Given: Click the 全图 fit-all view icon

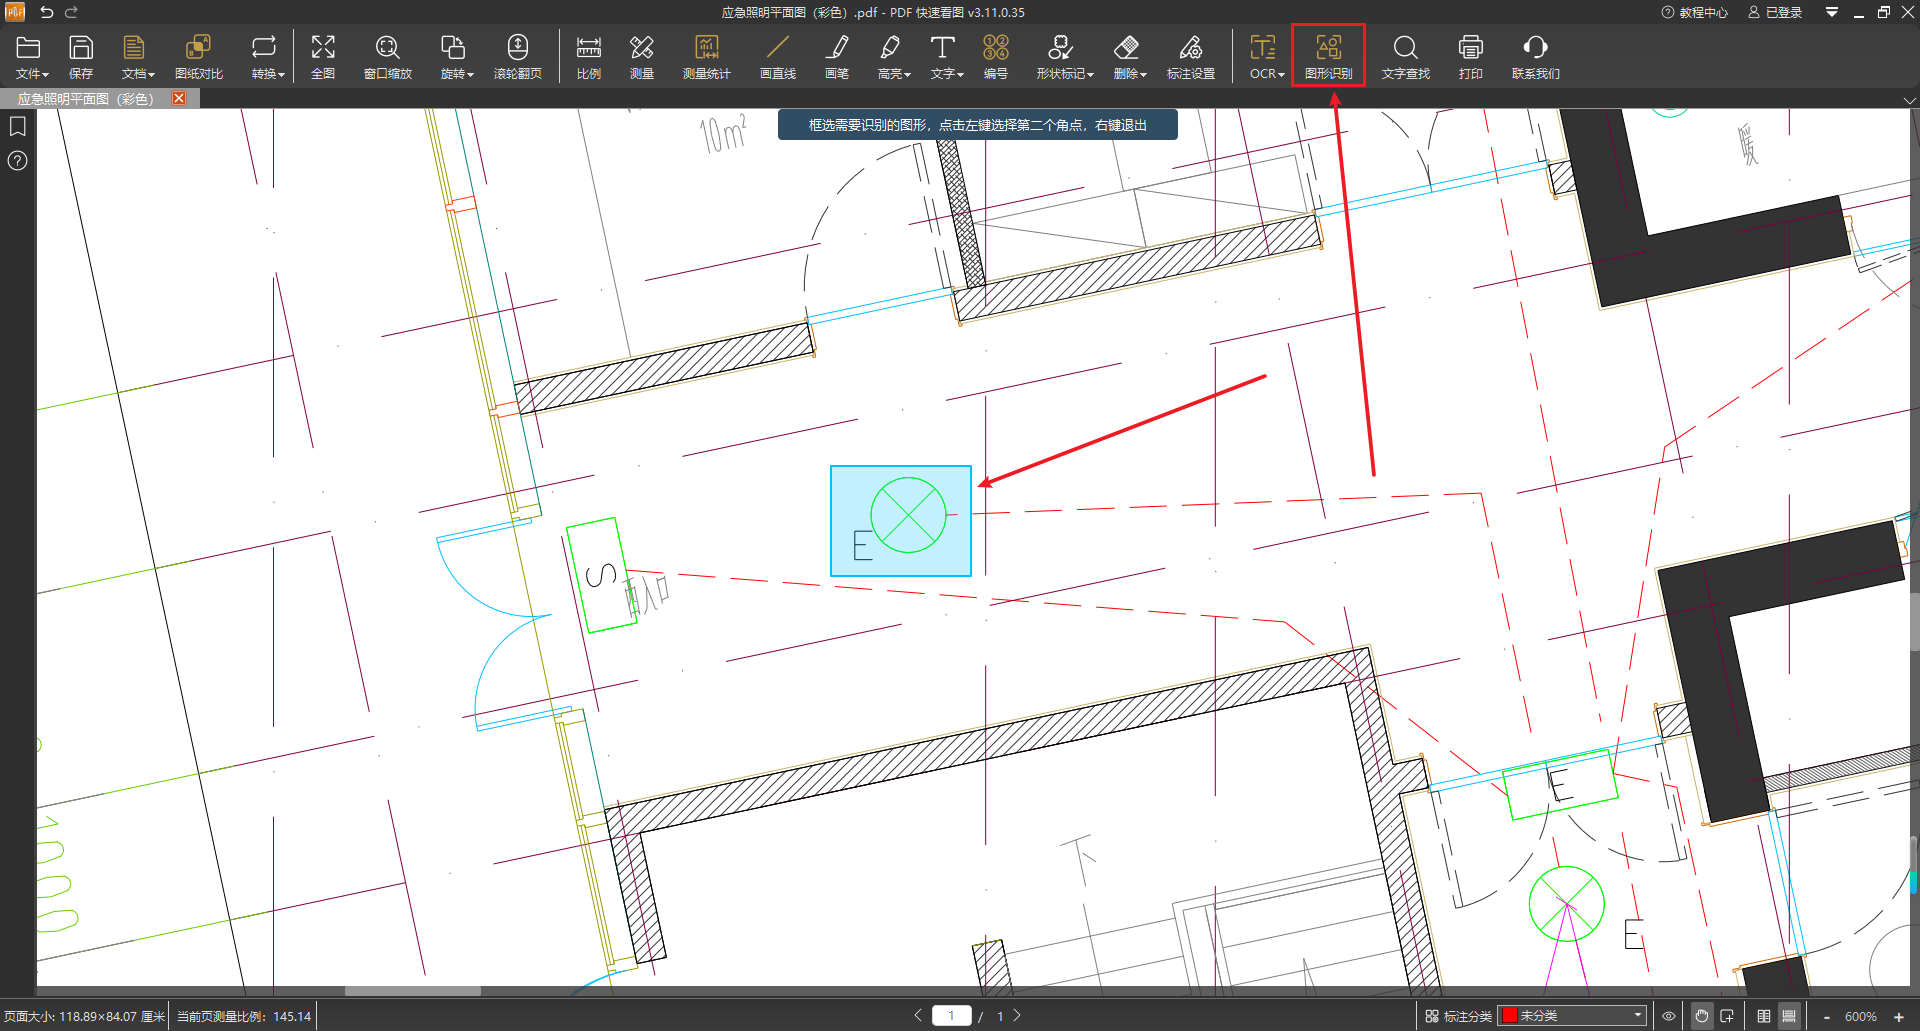Looking at the screenshot, I should (323, 56).
